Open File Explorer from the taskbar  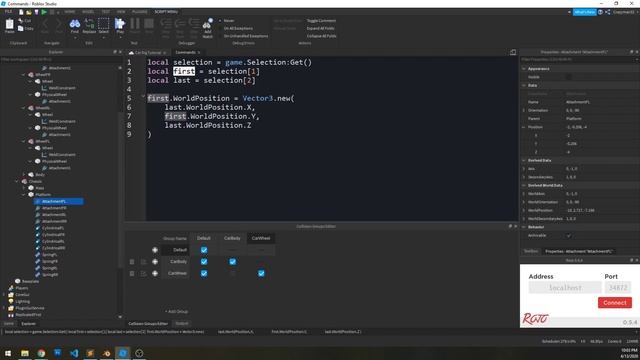pos(25,353)
